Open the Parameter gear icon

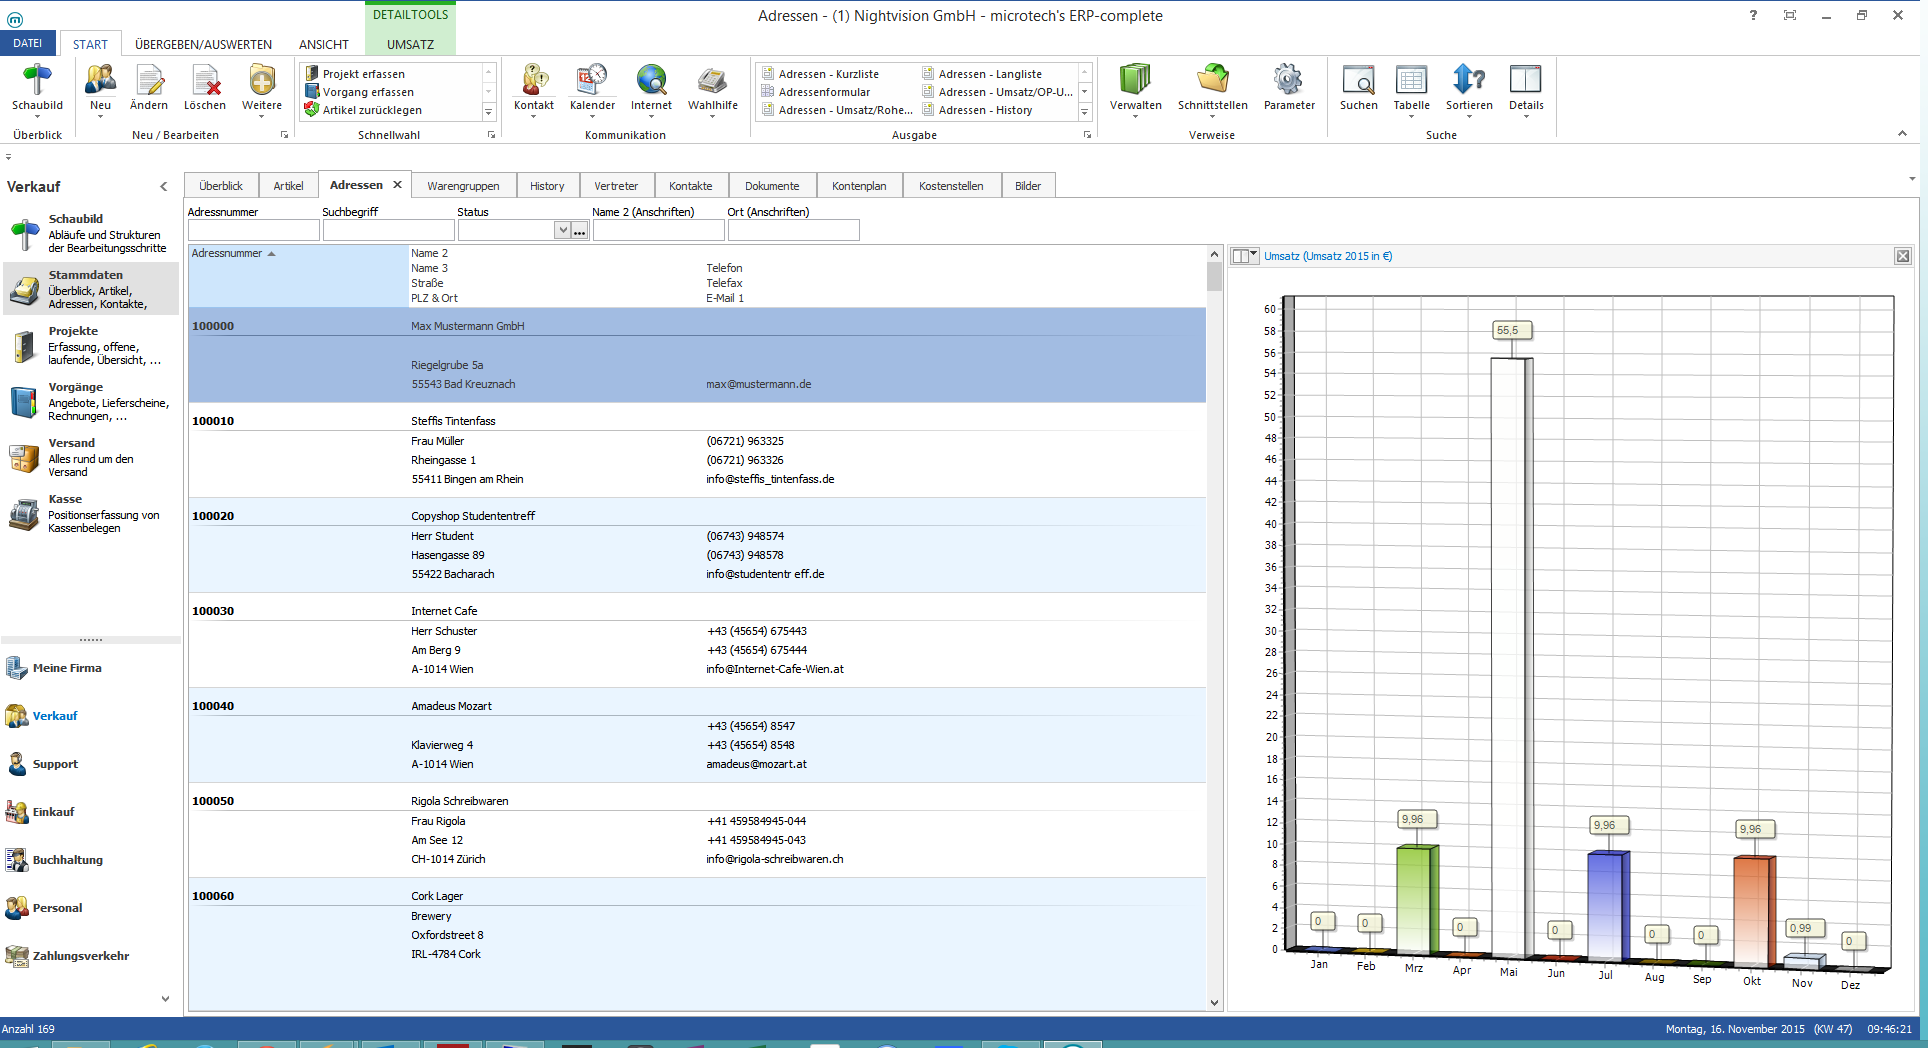(1288, 80)
